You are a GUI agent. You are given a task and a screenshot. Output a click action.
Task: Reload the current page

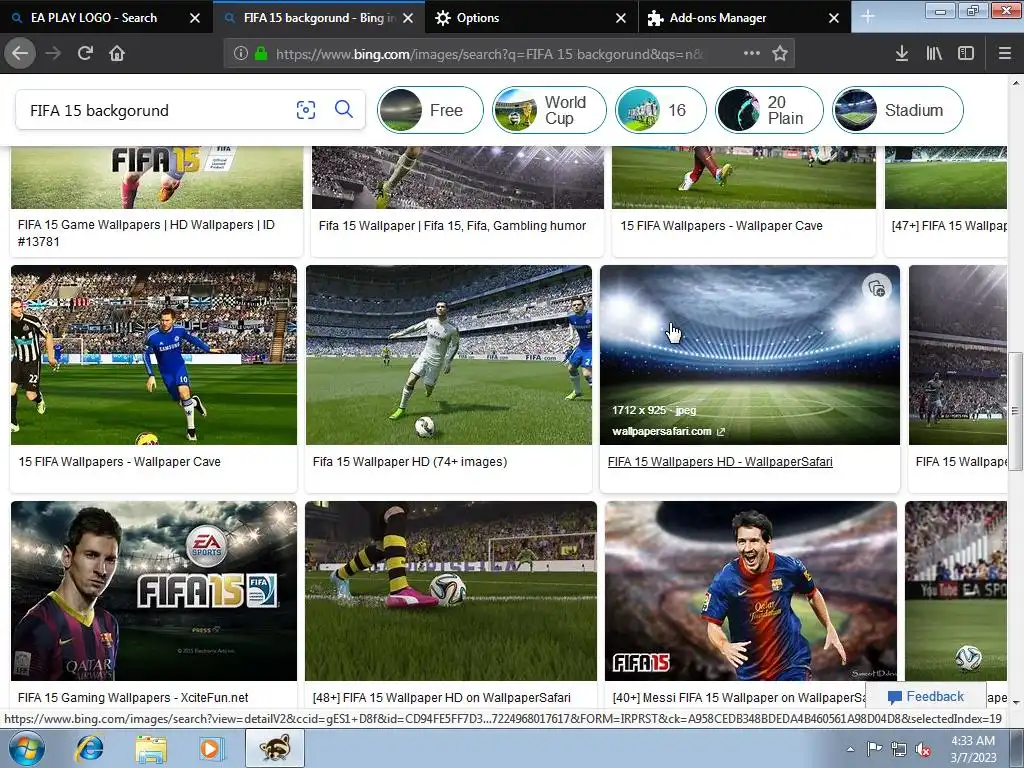coord(85,54)
